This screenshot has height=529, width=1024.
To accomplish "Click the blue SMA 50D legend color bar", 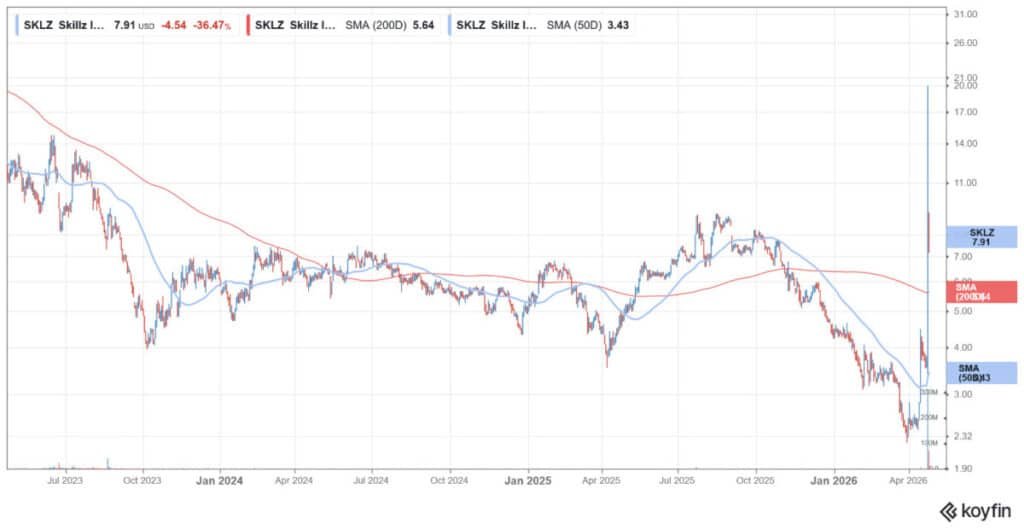I will (x=449, y=24).
